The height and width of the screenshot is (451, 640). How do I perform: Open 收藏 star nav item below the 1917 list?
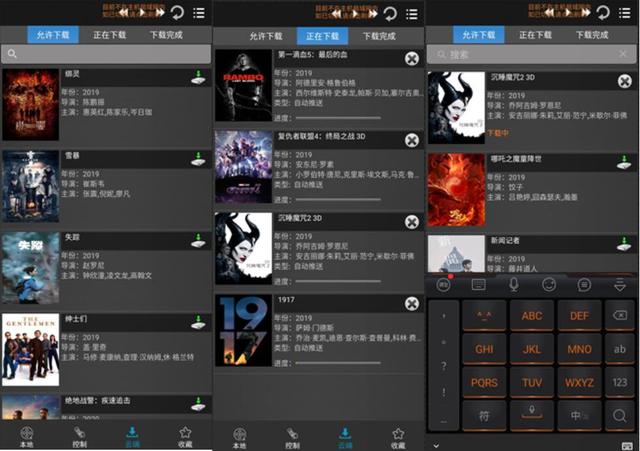click(398, 438)
